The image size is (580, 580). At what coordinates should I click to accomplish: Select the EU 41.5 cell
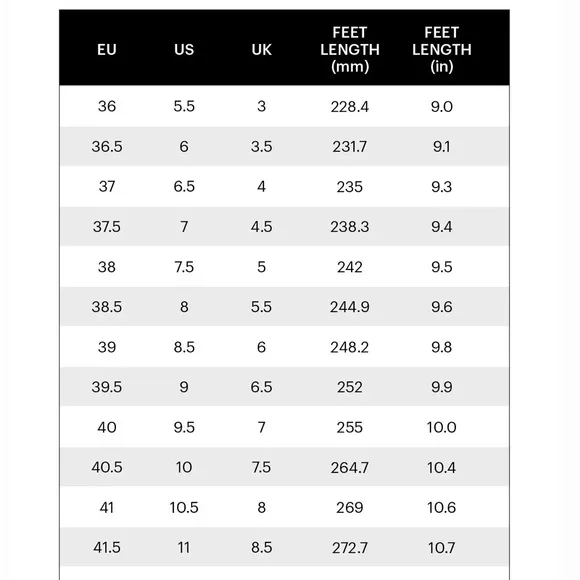coord(107,547)
